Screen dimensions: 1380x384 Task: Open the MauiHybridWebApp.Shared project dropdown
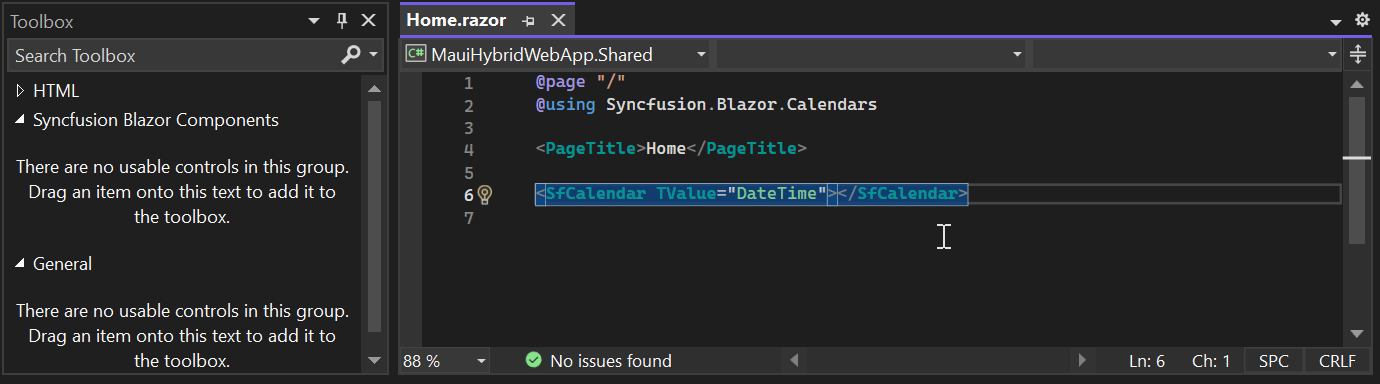tap(556, 54)
